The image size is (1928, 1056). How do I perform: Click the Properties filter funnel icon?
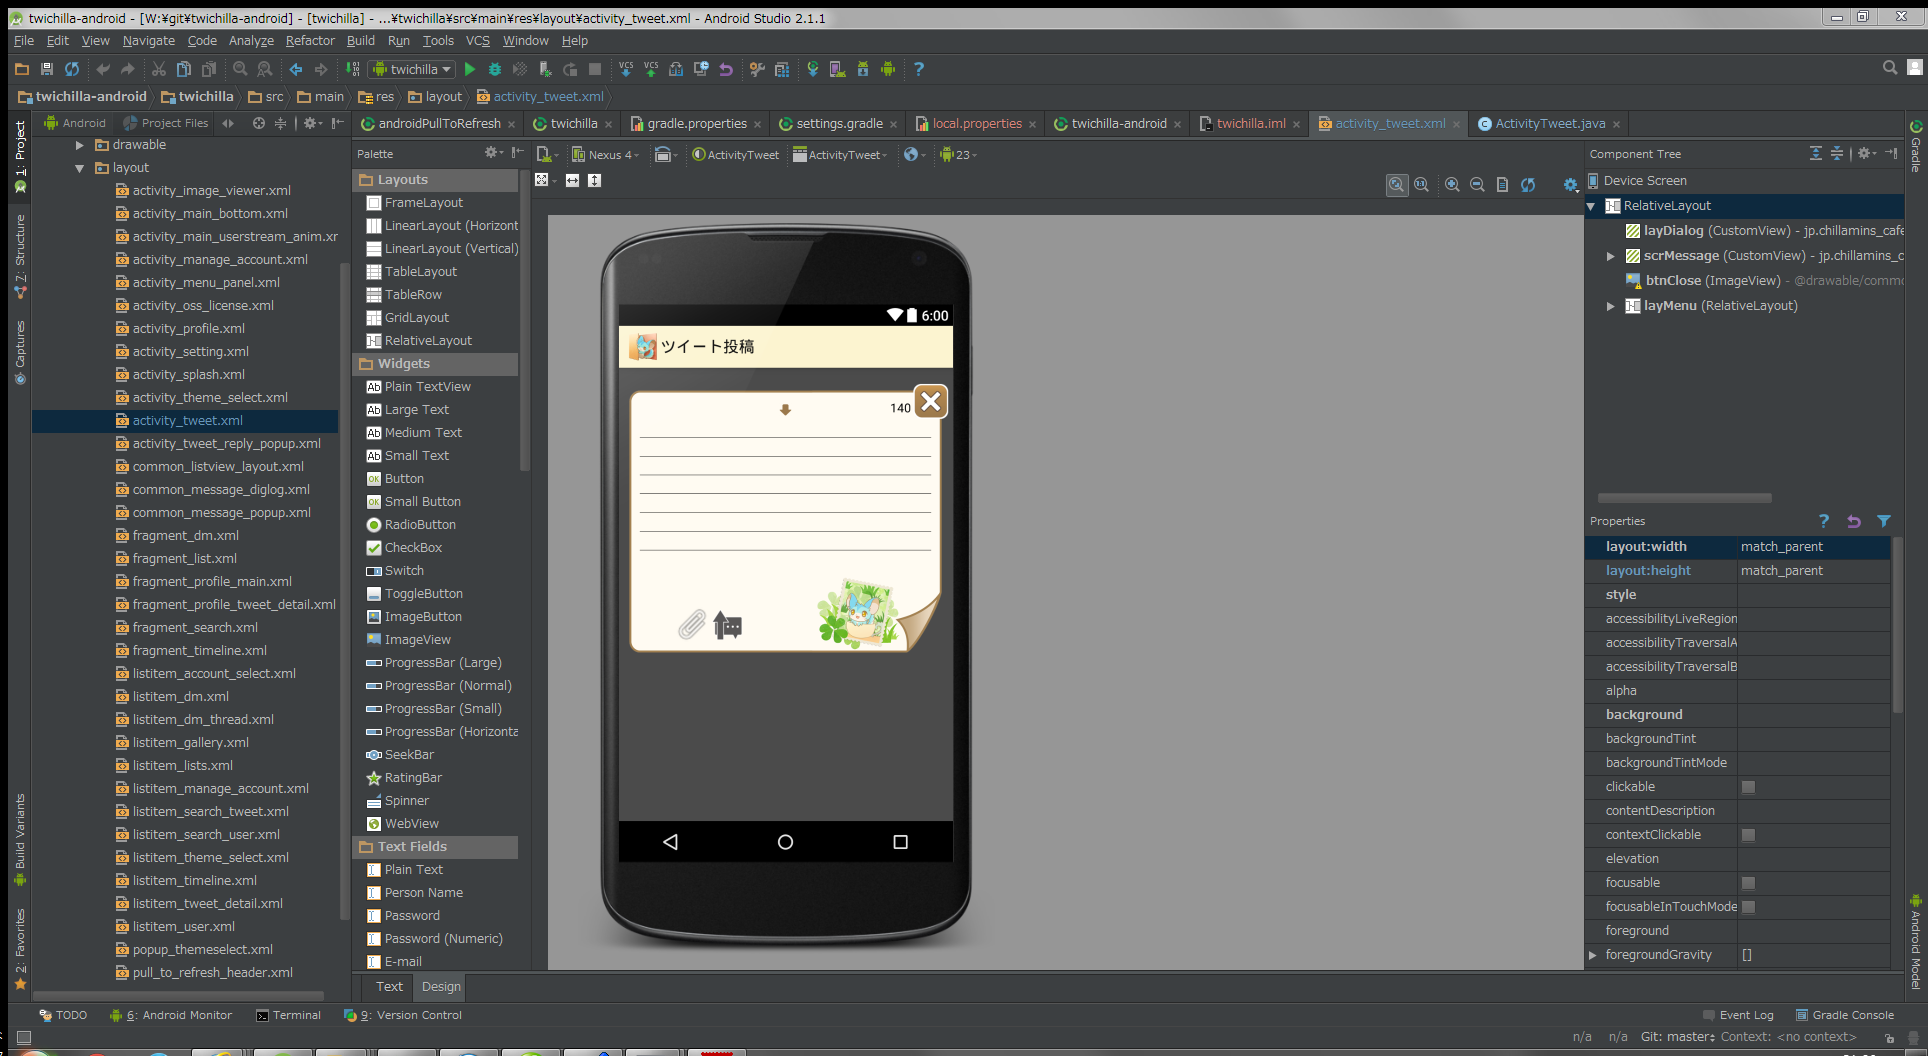coord(1884,521)
